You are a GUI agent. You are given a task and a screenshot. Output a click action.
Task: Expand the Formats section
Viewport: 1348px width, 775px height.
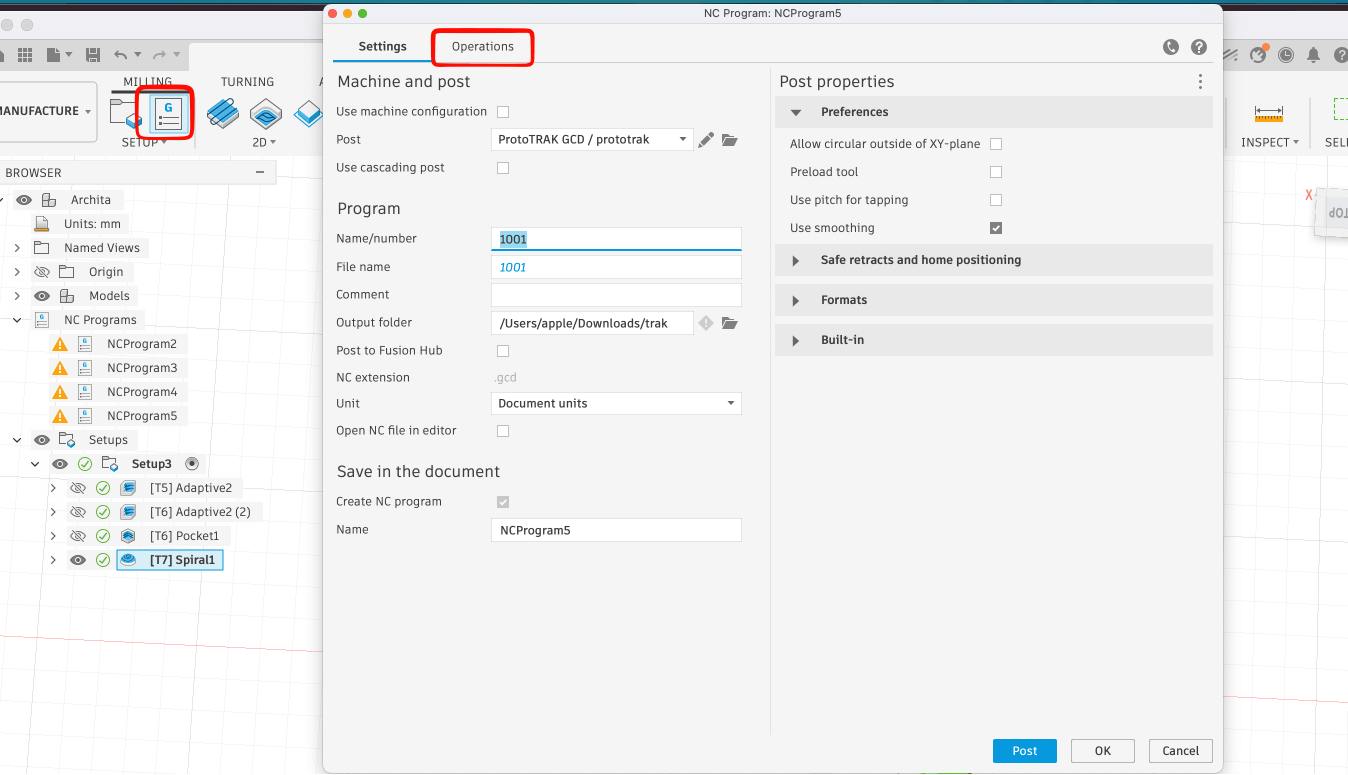796,301
